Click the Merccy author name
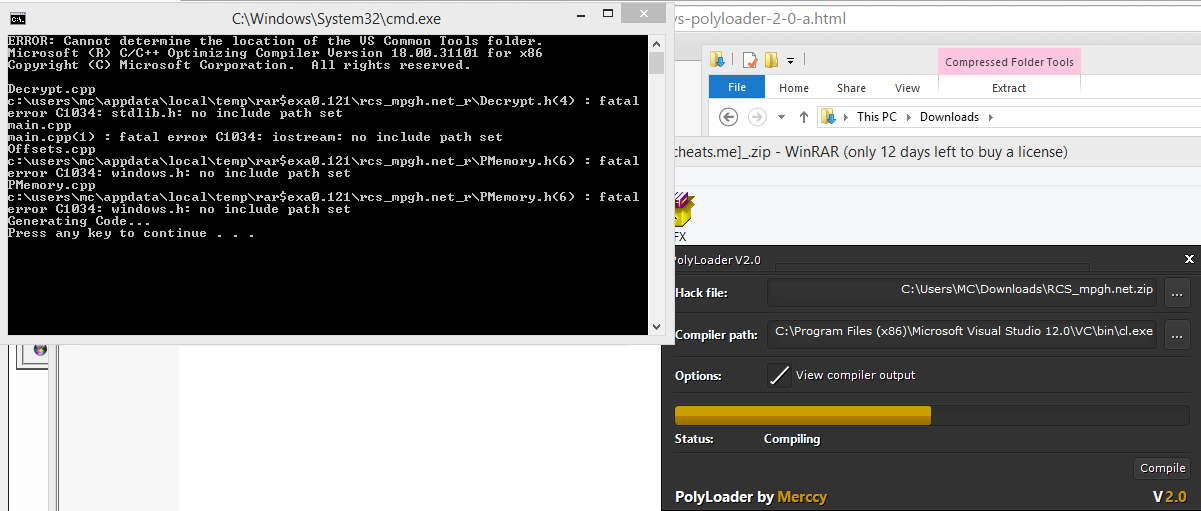1201x511 pixels. click(x=802, y=497)
